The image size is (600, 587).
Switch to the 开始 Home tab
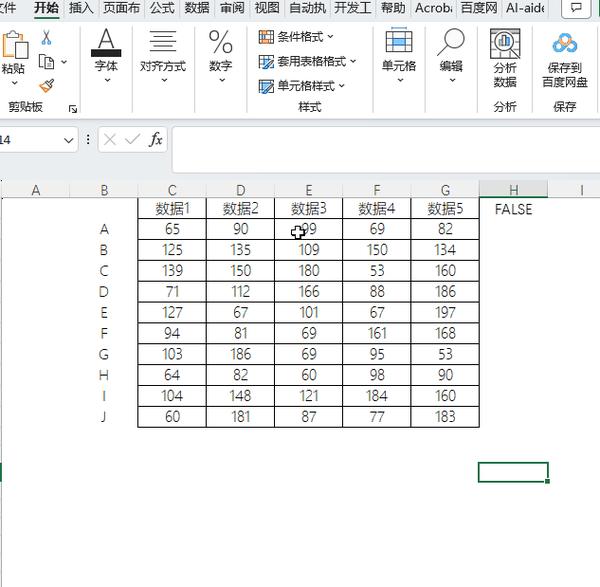46,8
